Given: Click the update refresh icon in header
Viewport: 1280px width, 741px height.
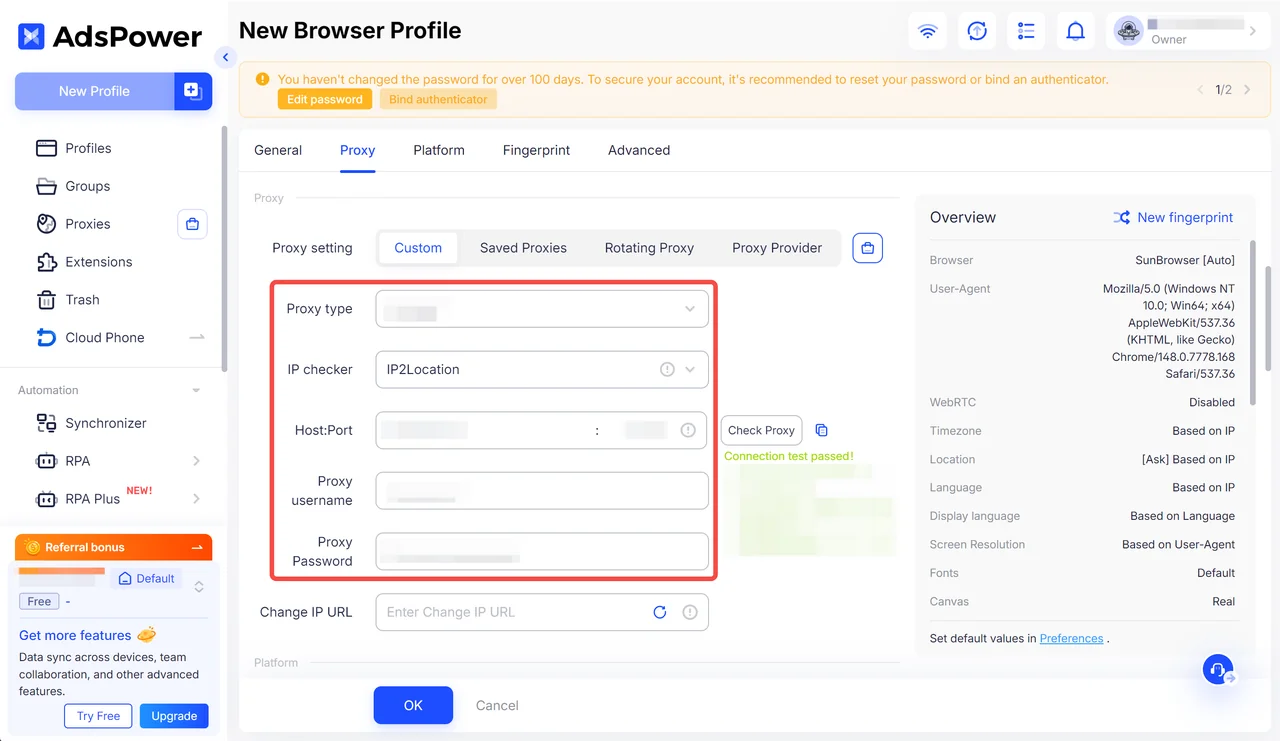Looking at the screenshot, I should coord(977,31).
